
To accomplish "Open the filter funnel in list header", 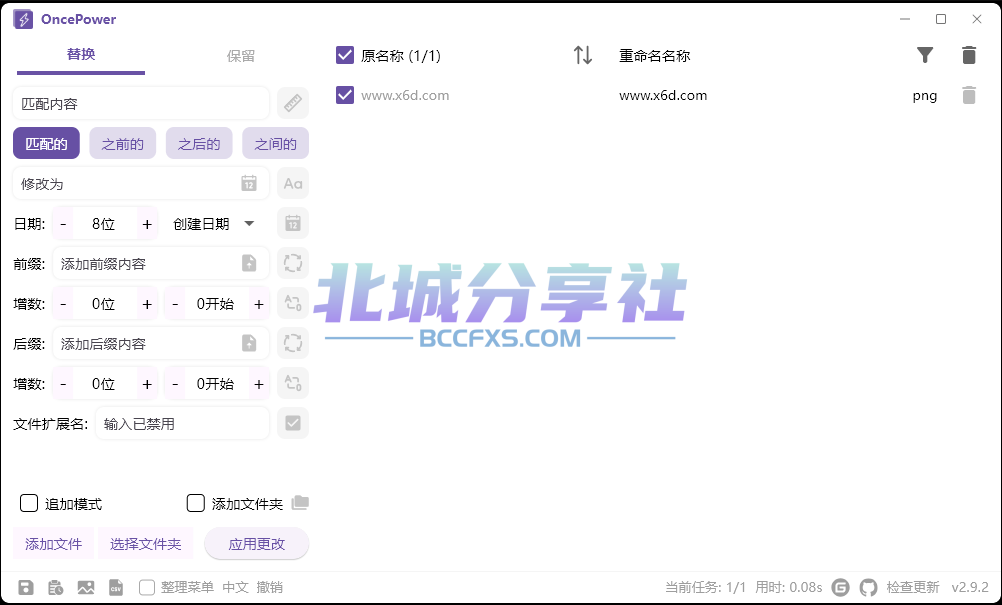I will point(925,56).
